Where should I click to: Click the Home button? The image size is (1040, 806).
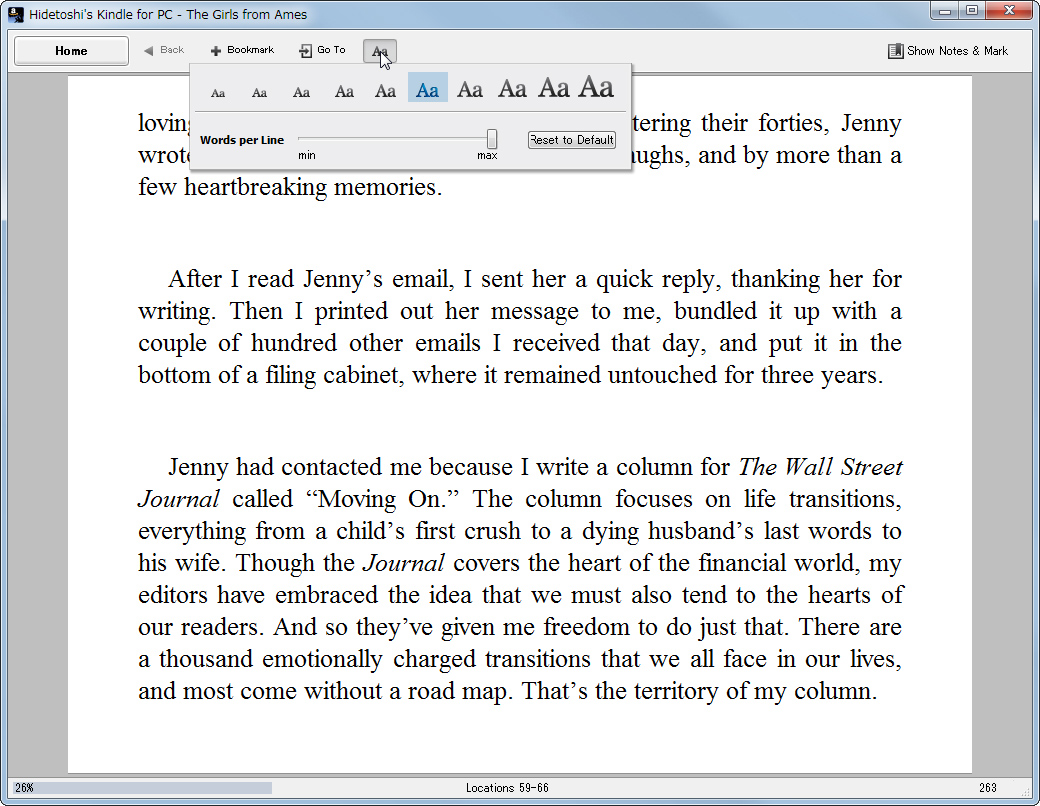point(72,51)
